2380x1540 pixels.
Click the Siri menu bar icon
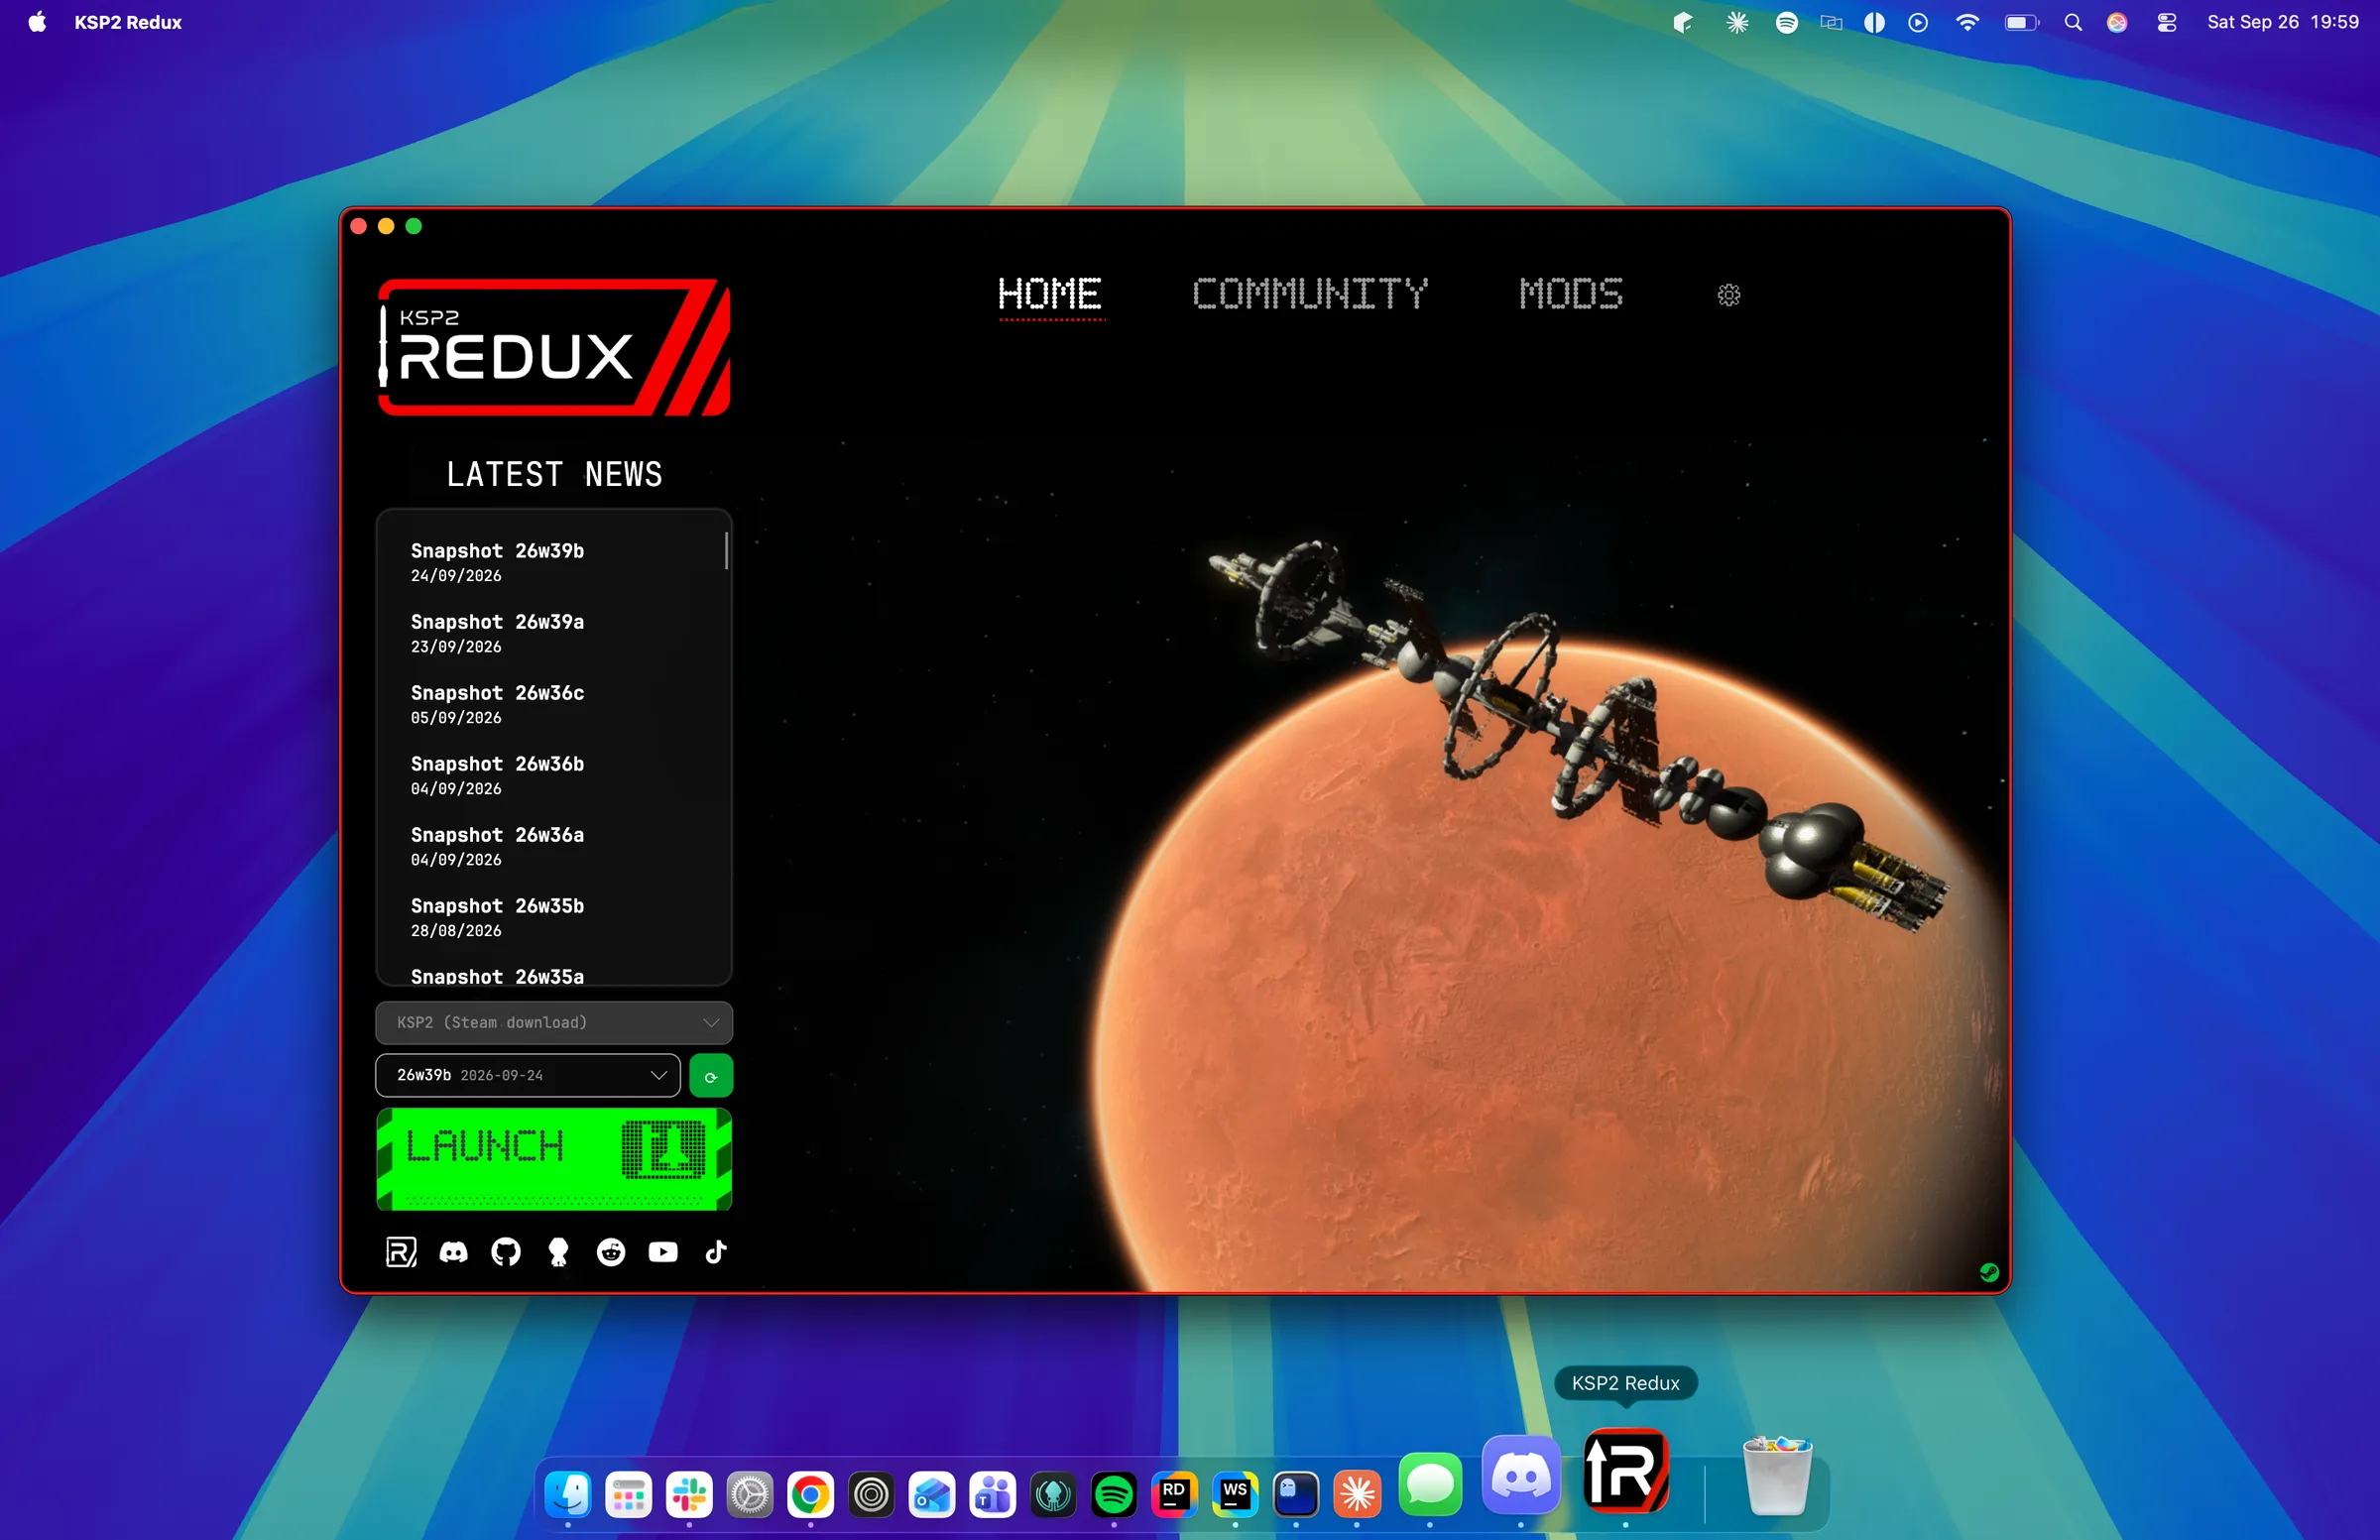pyautogui.click(x=2117, y=22)
